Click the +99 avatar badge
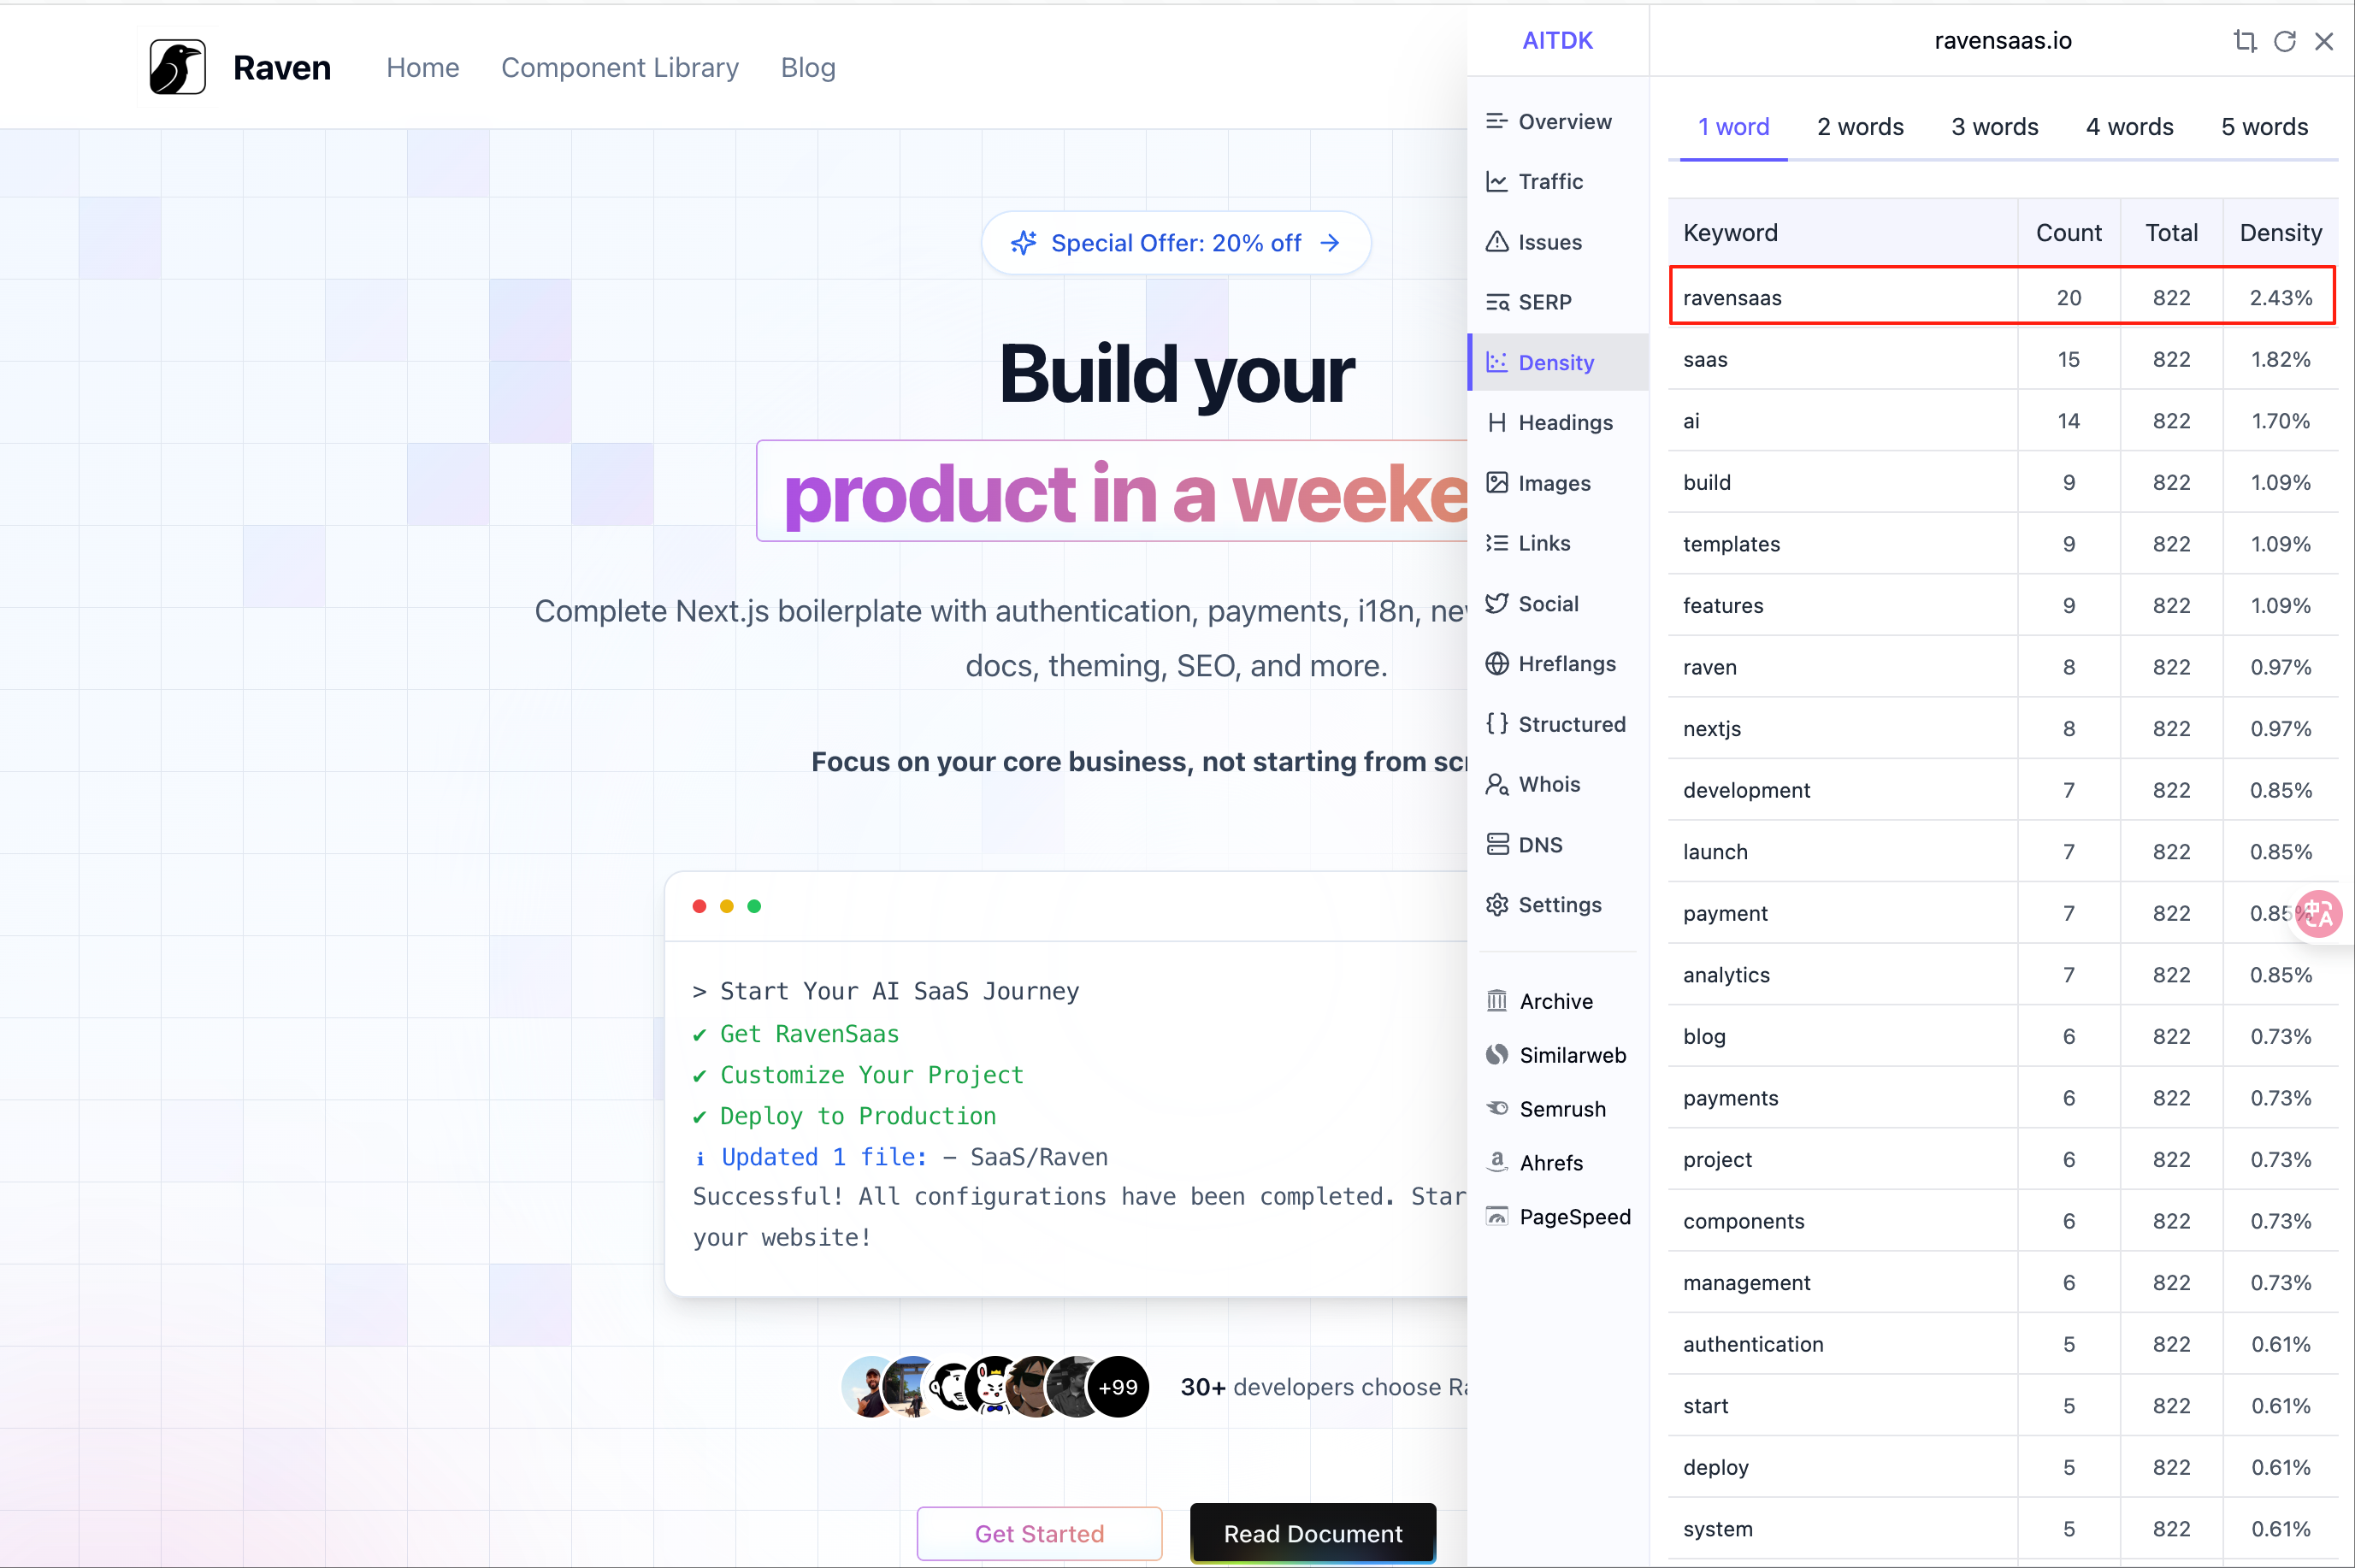Screen dimensions: 2355x1568 click(1117, 1387)
